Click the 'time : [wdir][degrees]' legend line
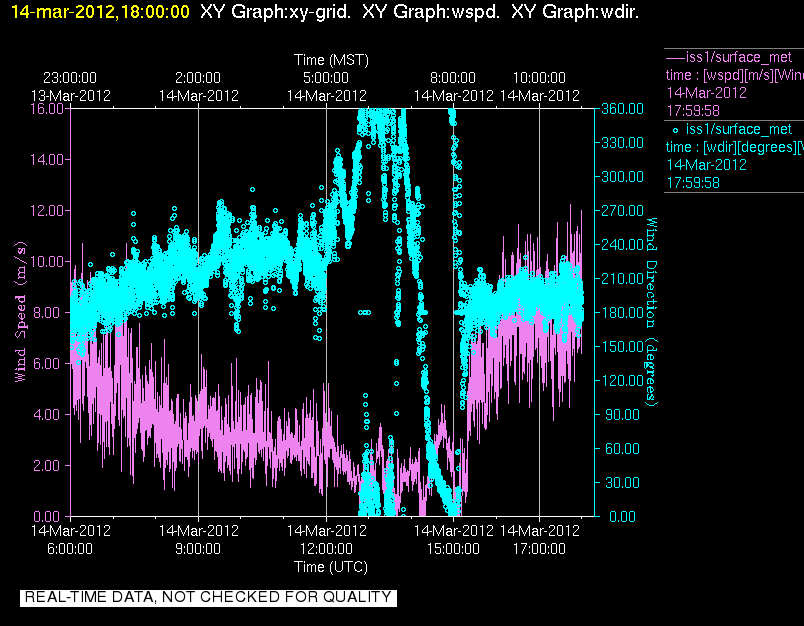804x626 pixels. (735, 148)
